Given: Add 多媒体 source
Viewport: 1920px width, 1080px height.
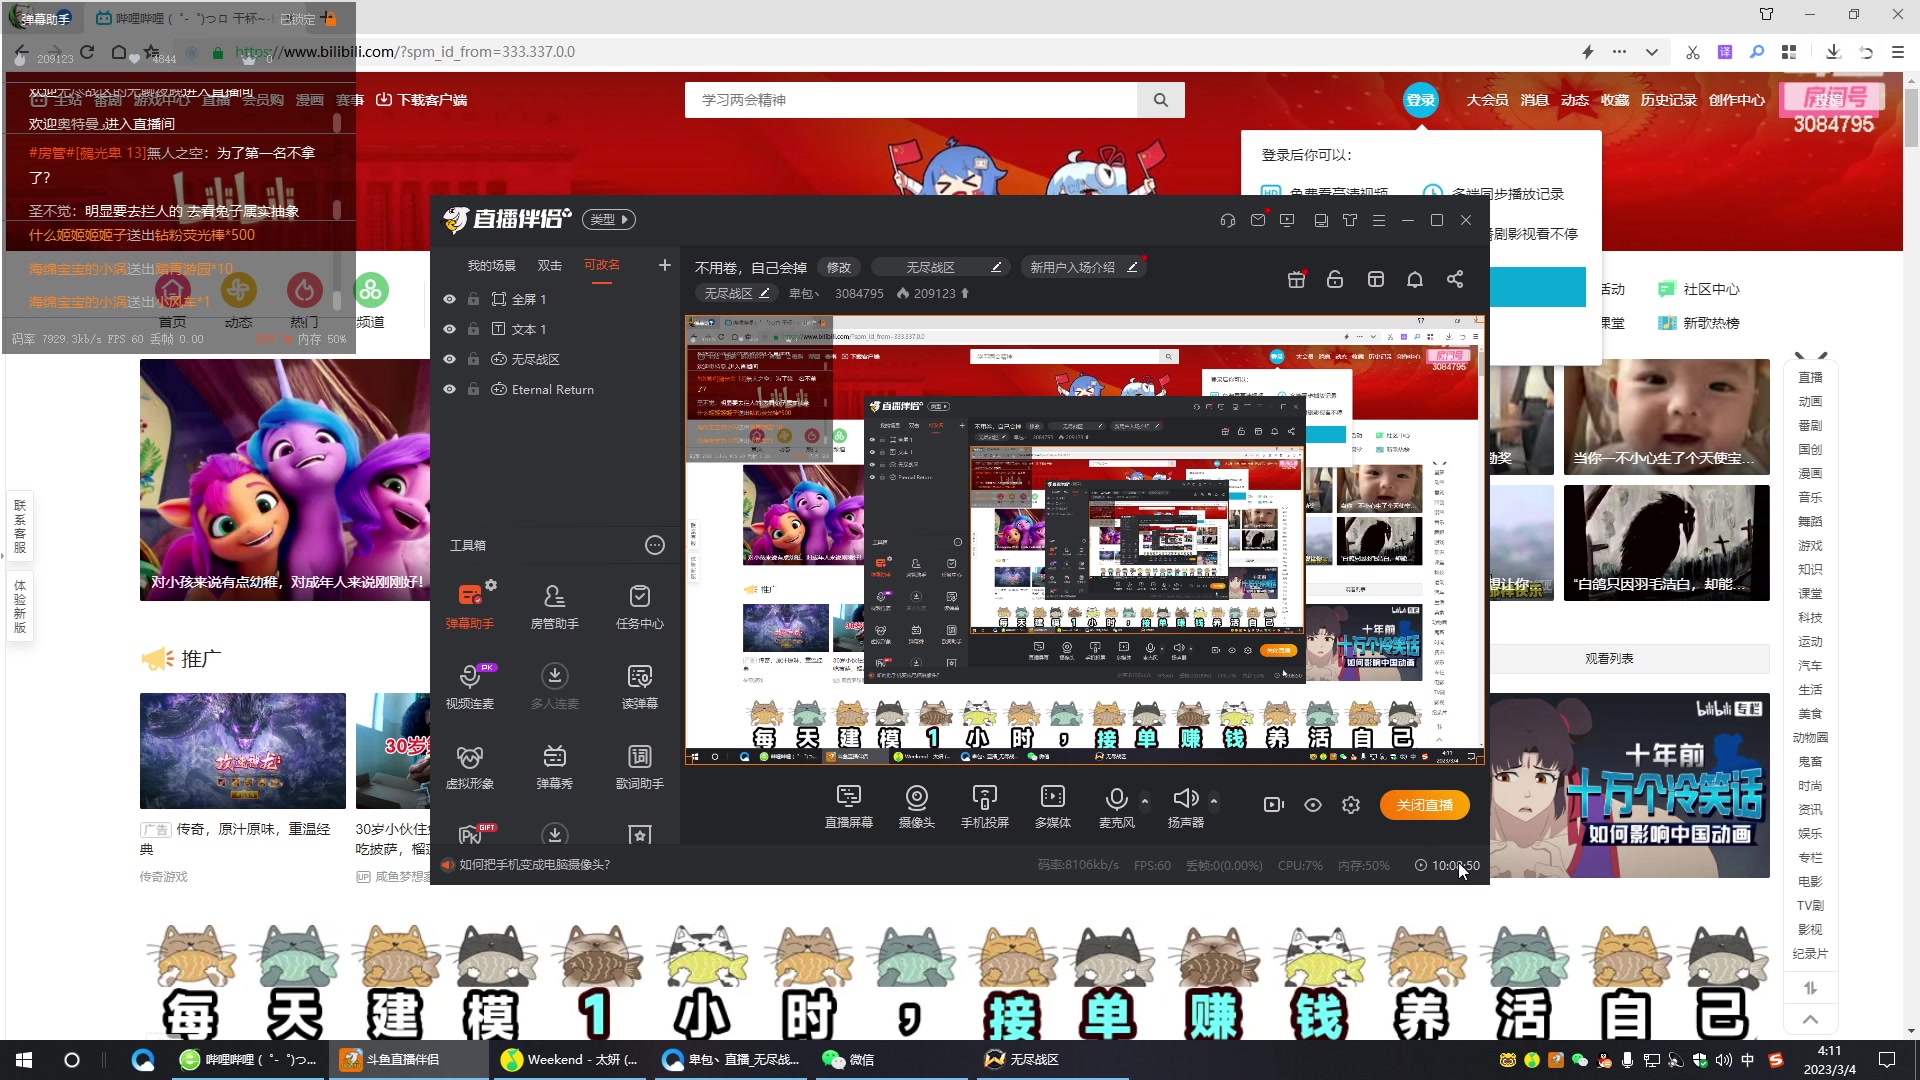Looking at the screenshot, I should 1053,806.
